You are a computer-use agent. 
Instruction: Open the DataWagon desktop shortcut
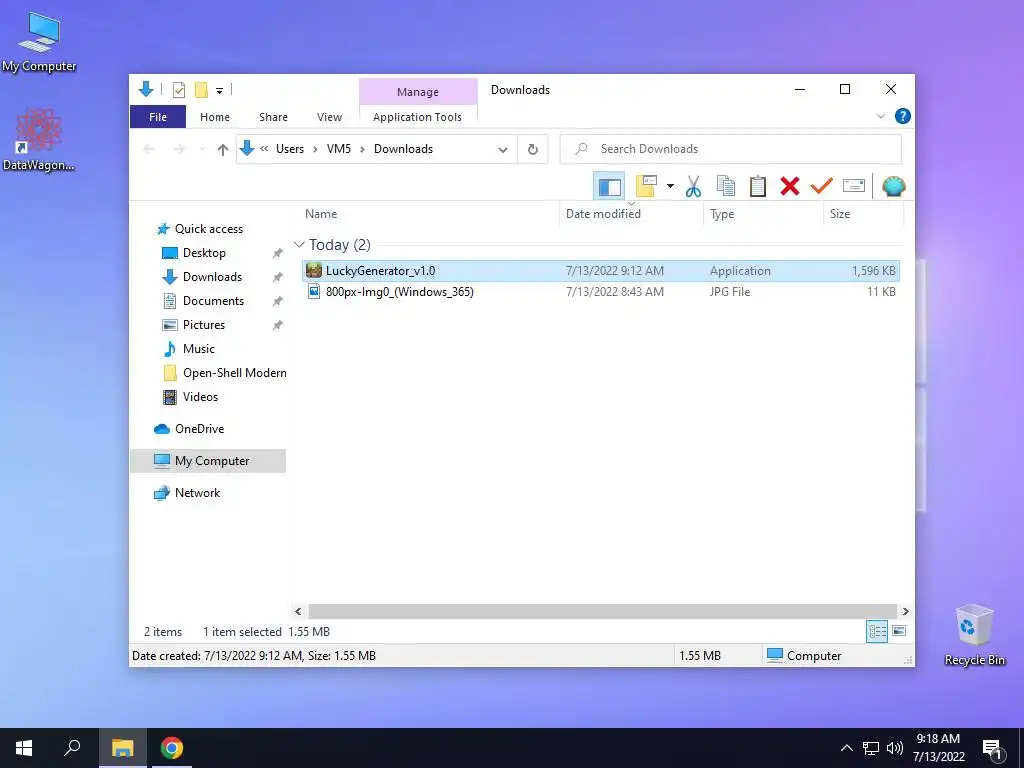click(39, 140)
